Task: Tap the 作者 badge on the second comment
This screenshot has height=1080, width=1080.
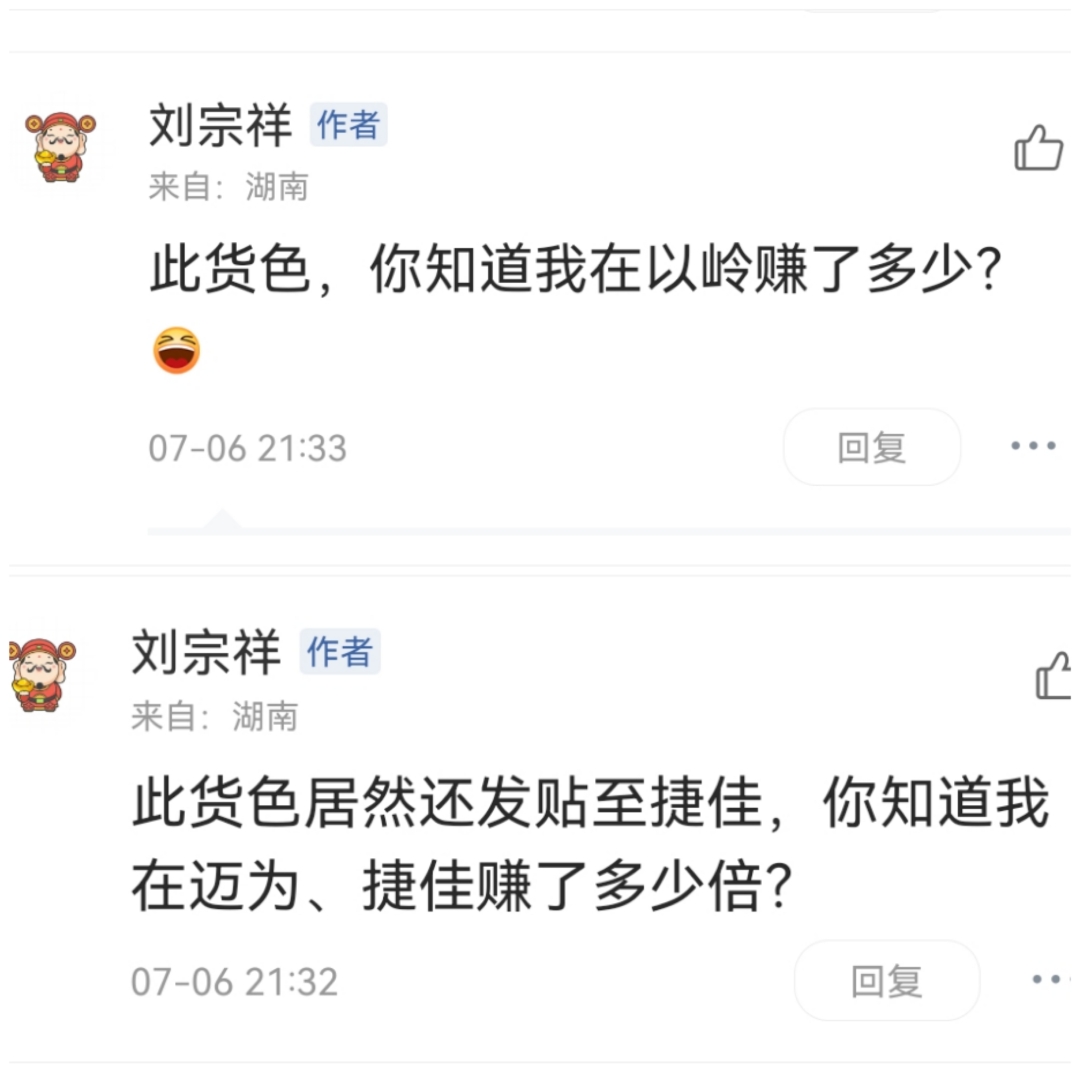Action: coord(340,652)
